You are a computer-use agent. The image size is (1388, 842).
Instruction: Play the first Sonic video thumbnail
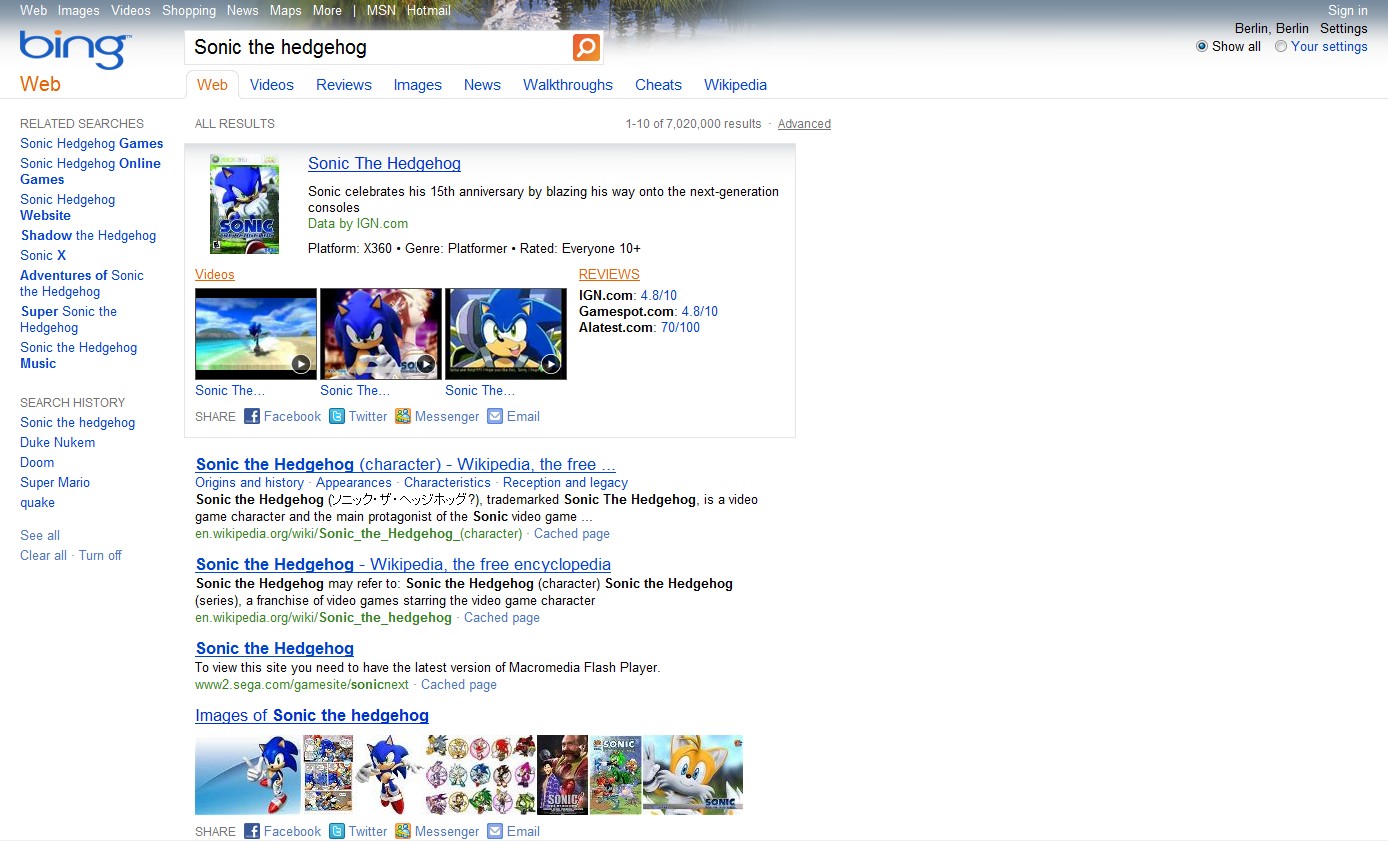[x=255, y=334]
